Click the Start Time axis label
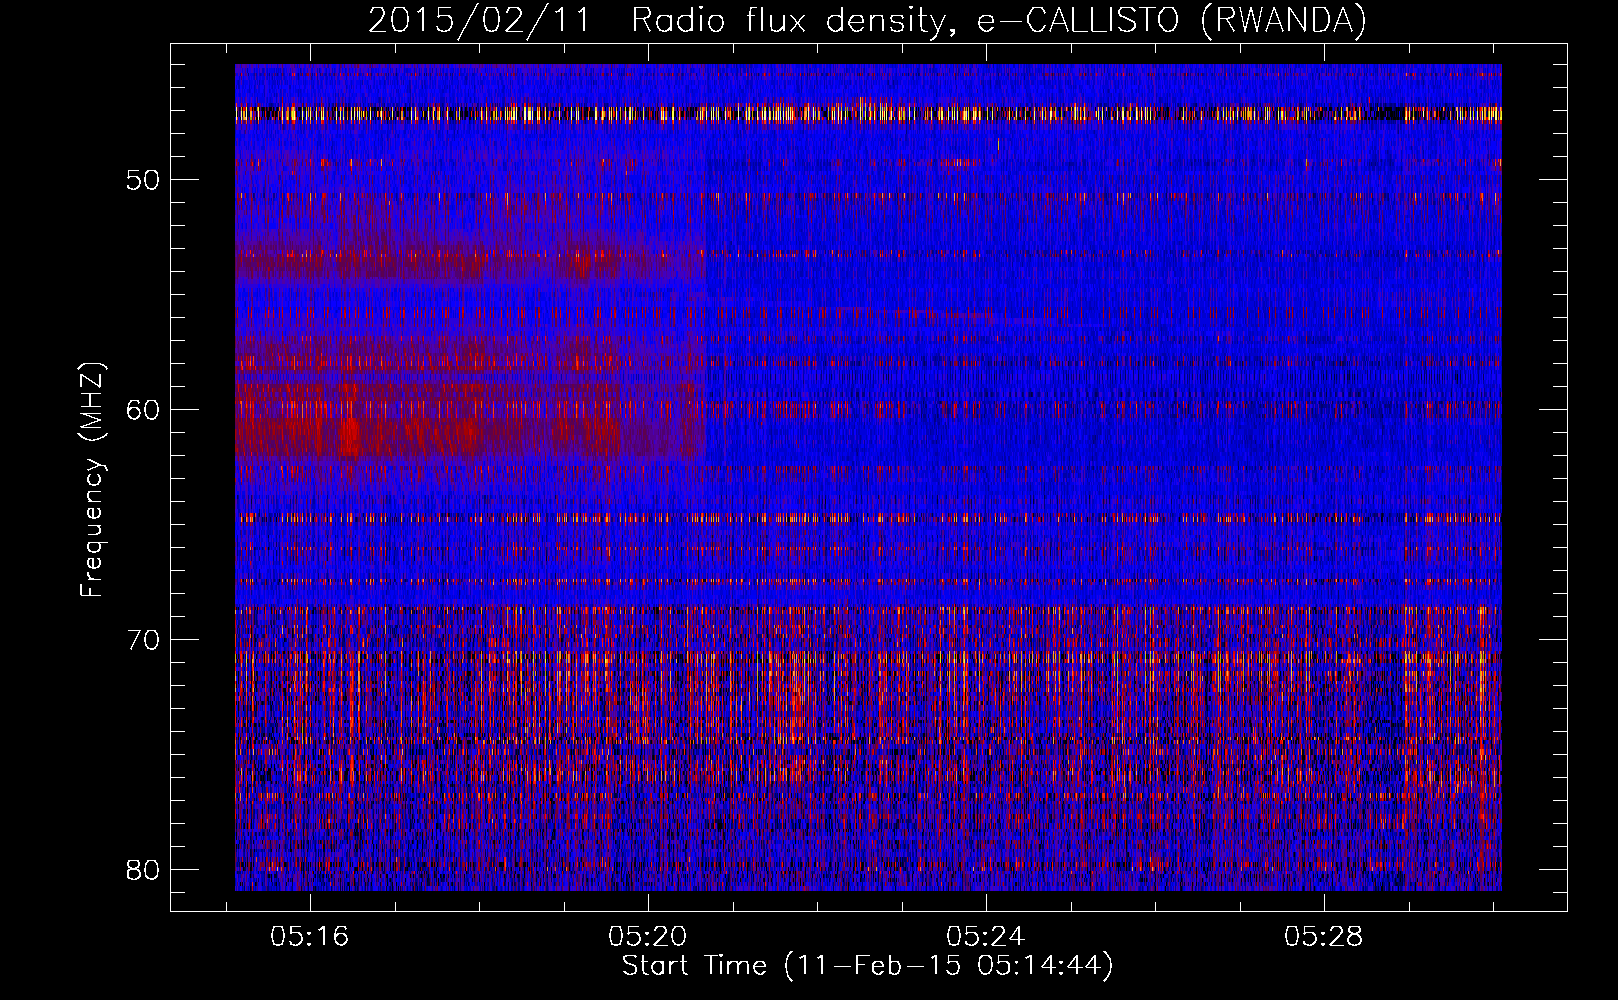Screen dimensions: 1618x1000 [x=867, y=966]
